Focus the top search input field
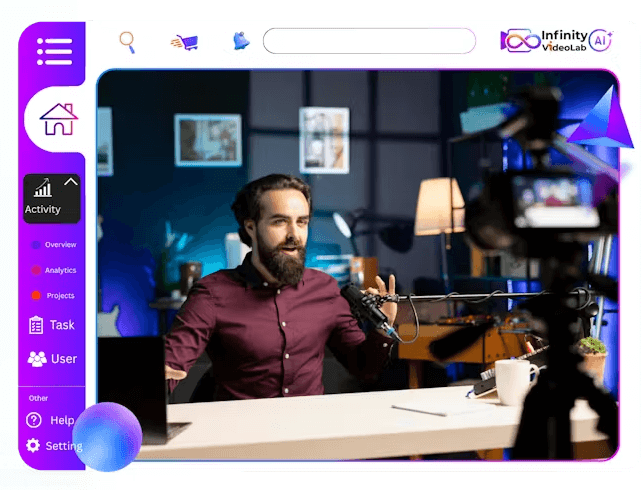 click(369, 41)
